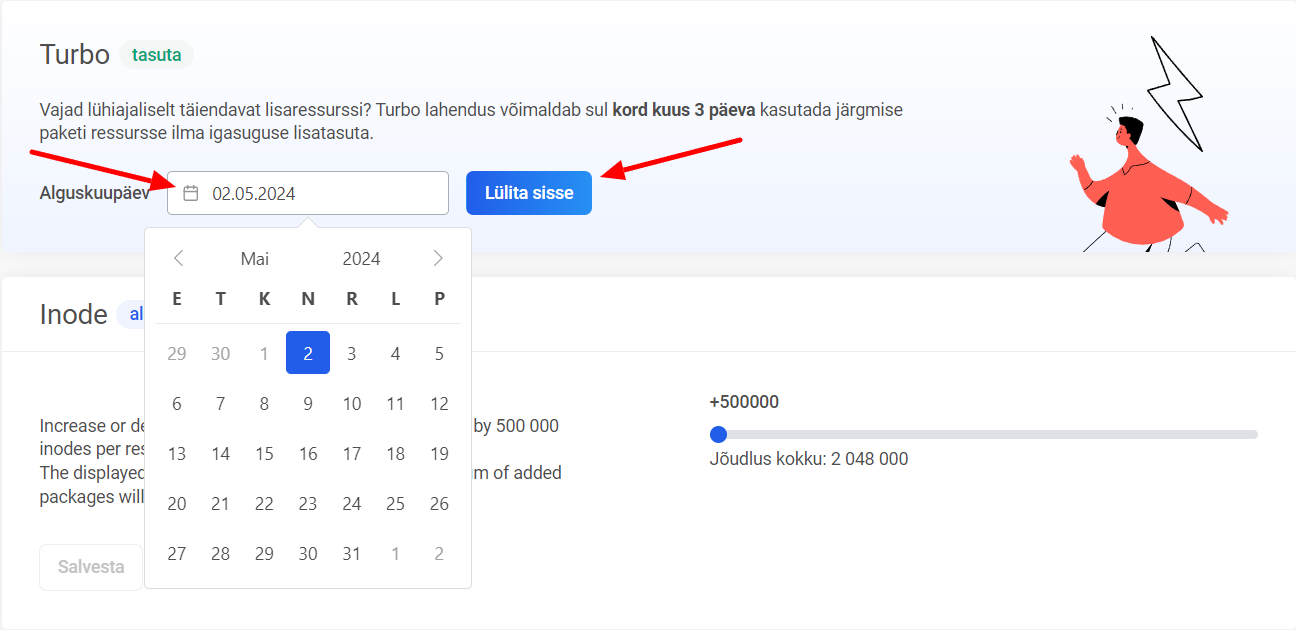Click the calendar icon in date field

pos(191,193)
